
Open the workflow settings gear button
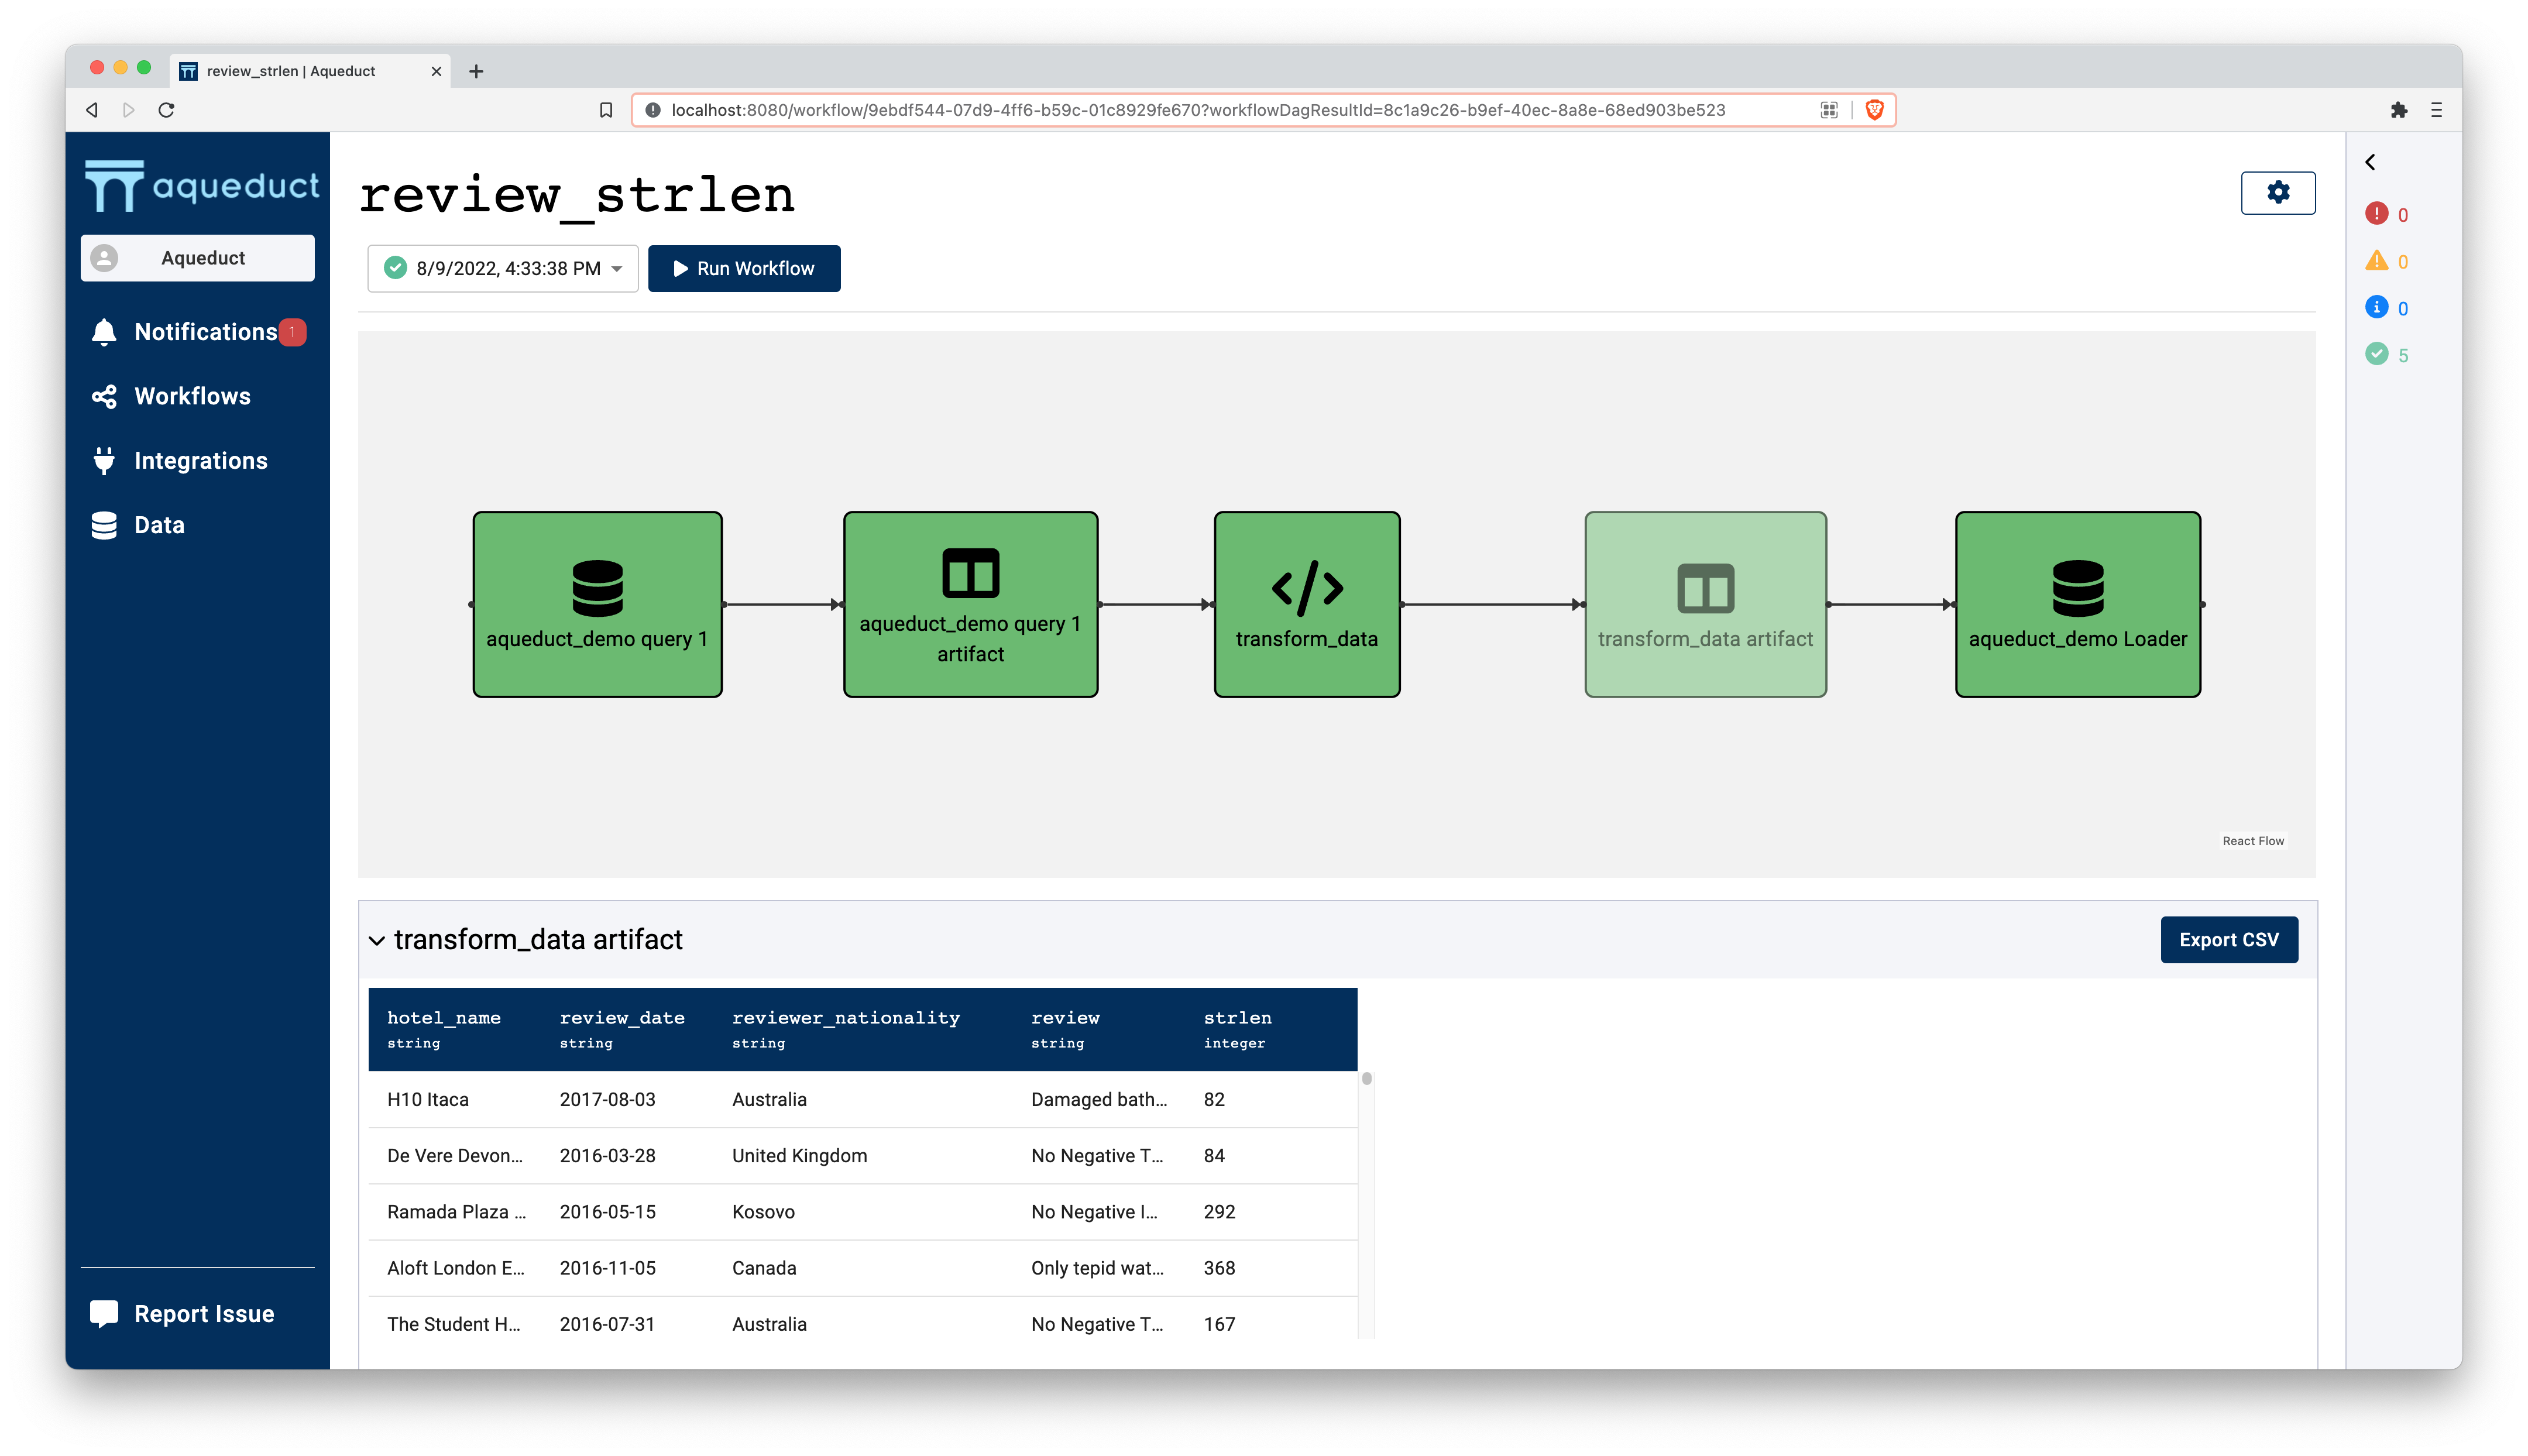[2277, 193]
